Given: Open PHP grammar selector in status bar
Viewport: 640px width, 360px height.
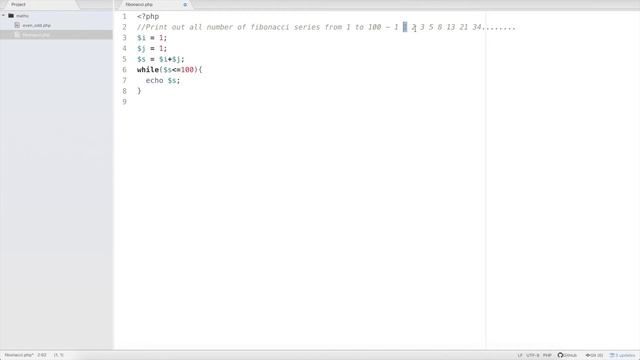Looking at the screenshot, I should [547, 355].
